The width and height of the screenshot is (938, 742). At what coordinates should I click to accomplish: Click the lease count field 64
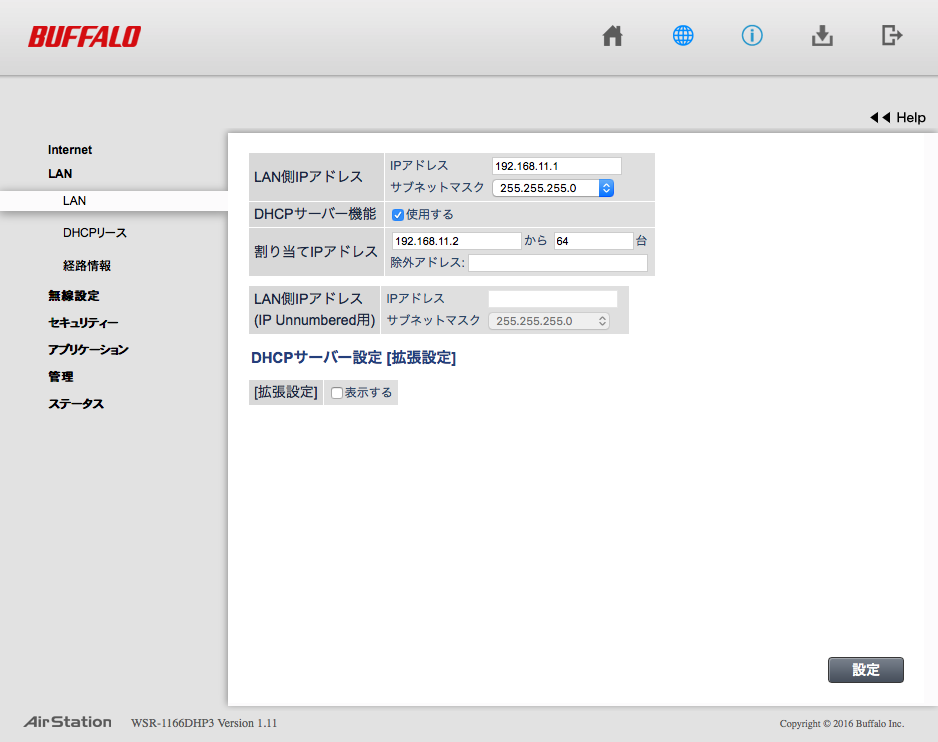coord(593,241)
